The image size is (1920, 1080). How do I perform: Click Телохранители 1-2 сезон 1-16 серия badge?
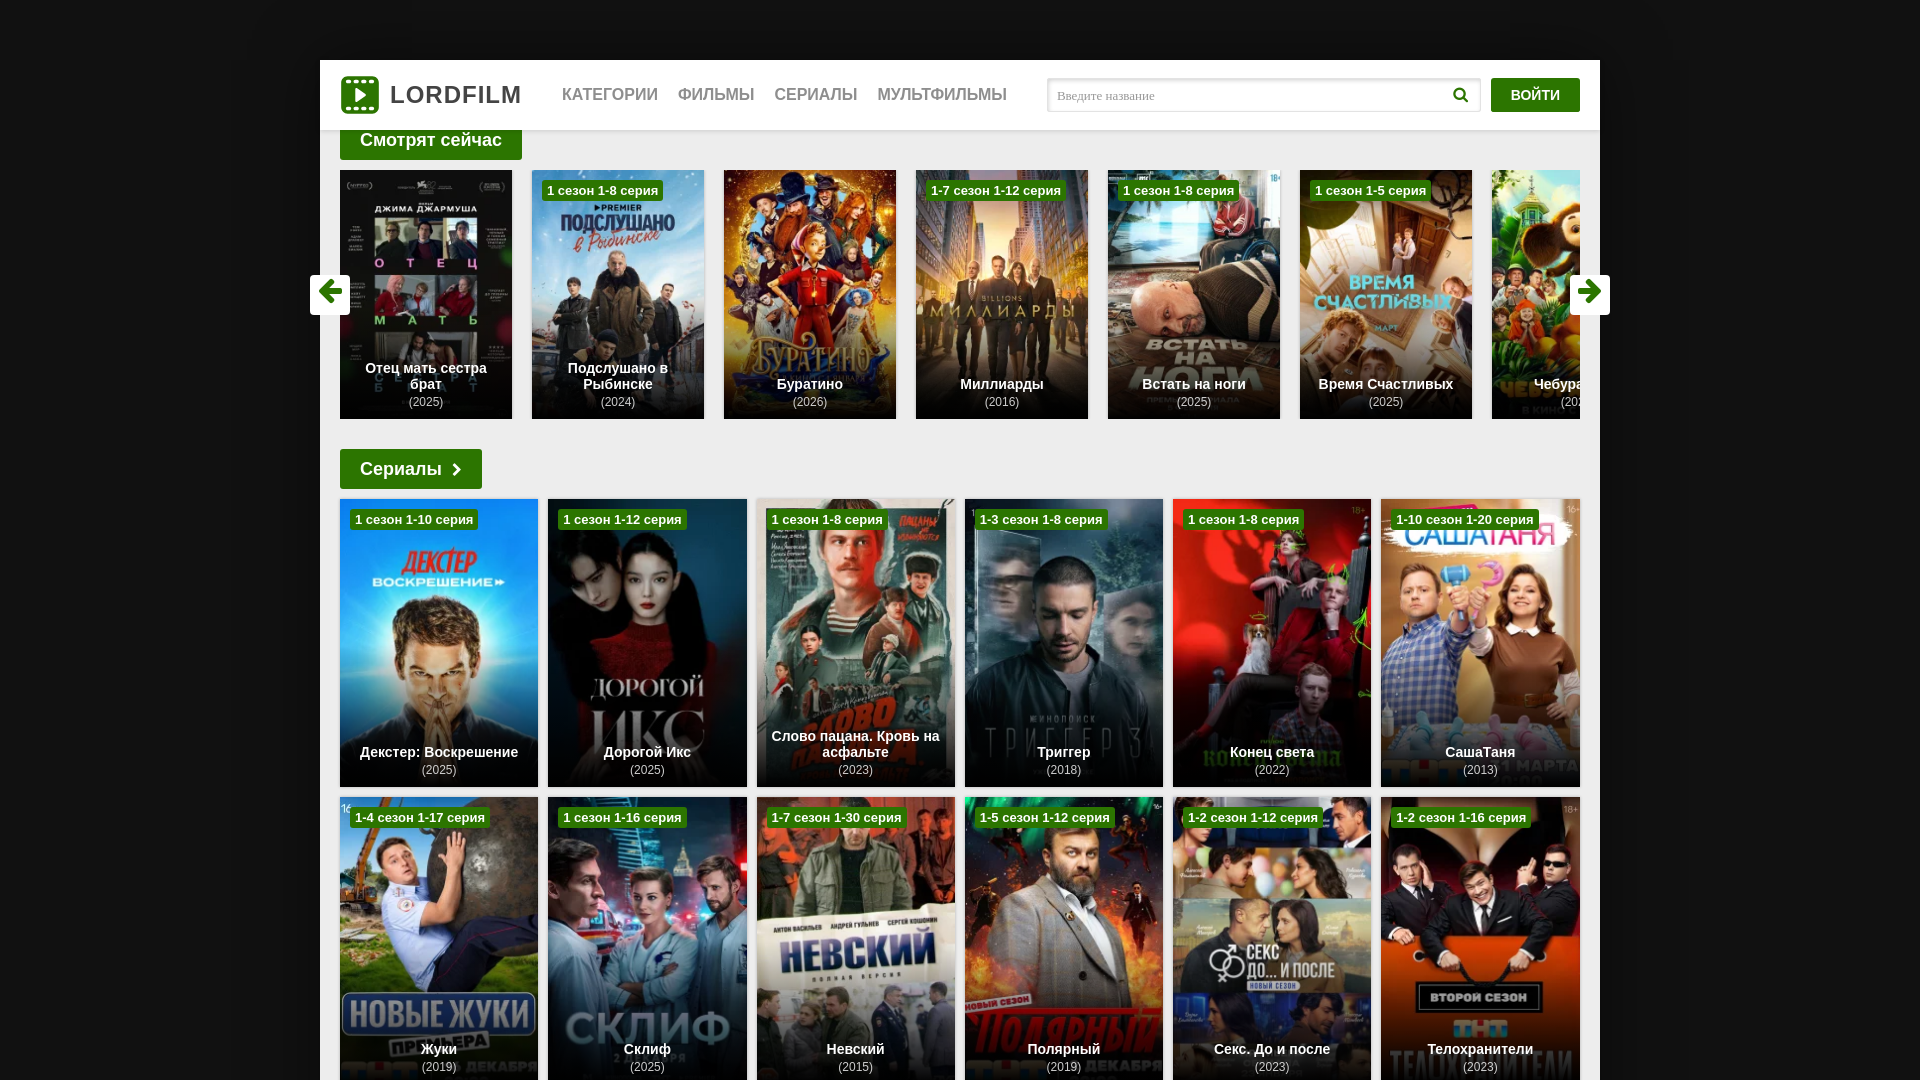tap(1461, 818)
